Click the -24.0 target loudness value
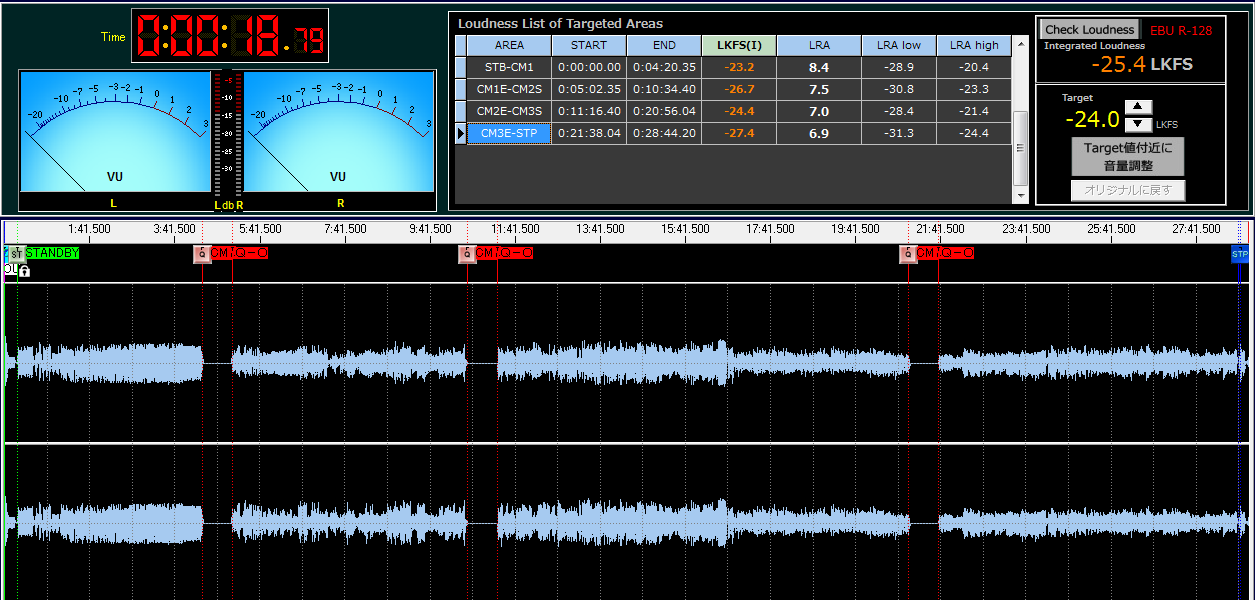The width and height of the screenshot is (1255, 600). coord(1093,120)
